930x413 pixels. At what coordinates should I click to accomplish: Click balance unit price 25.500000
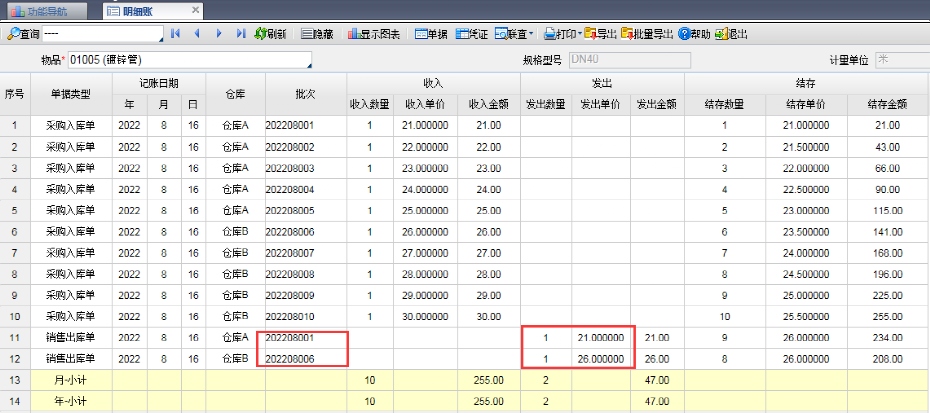[x=805, y=317]
